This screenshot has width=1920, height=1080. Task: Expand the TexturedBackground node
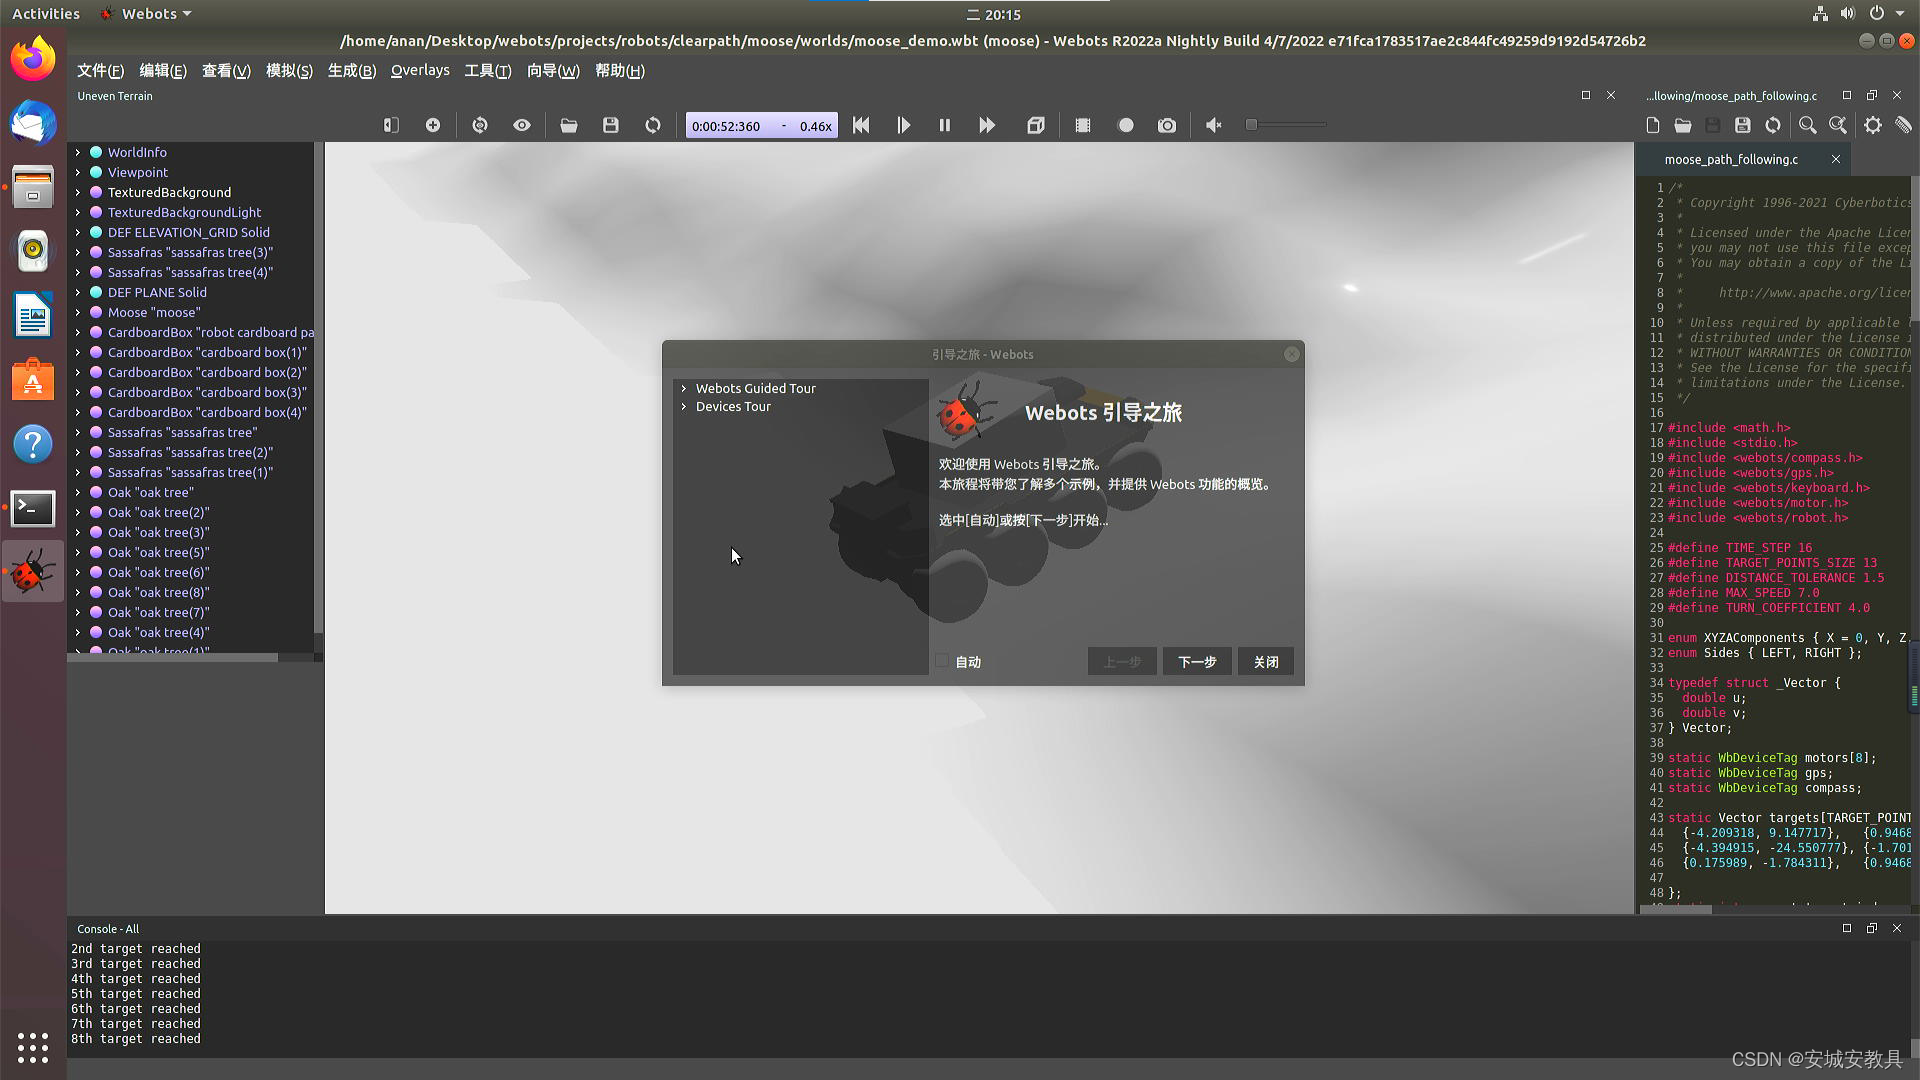pos(78,192)
